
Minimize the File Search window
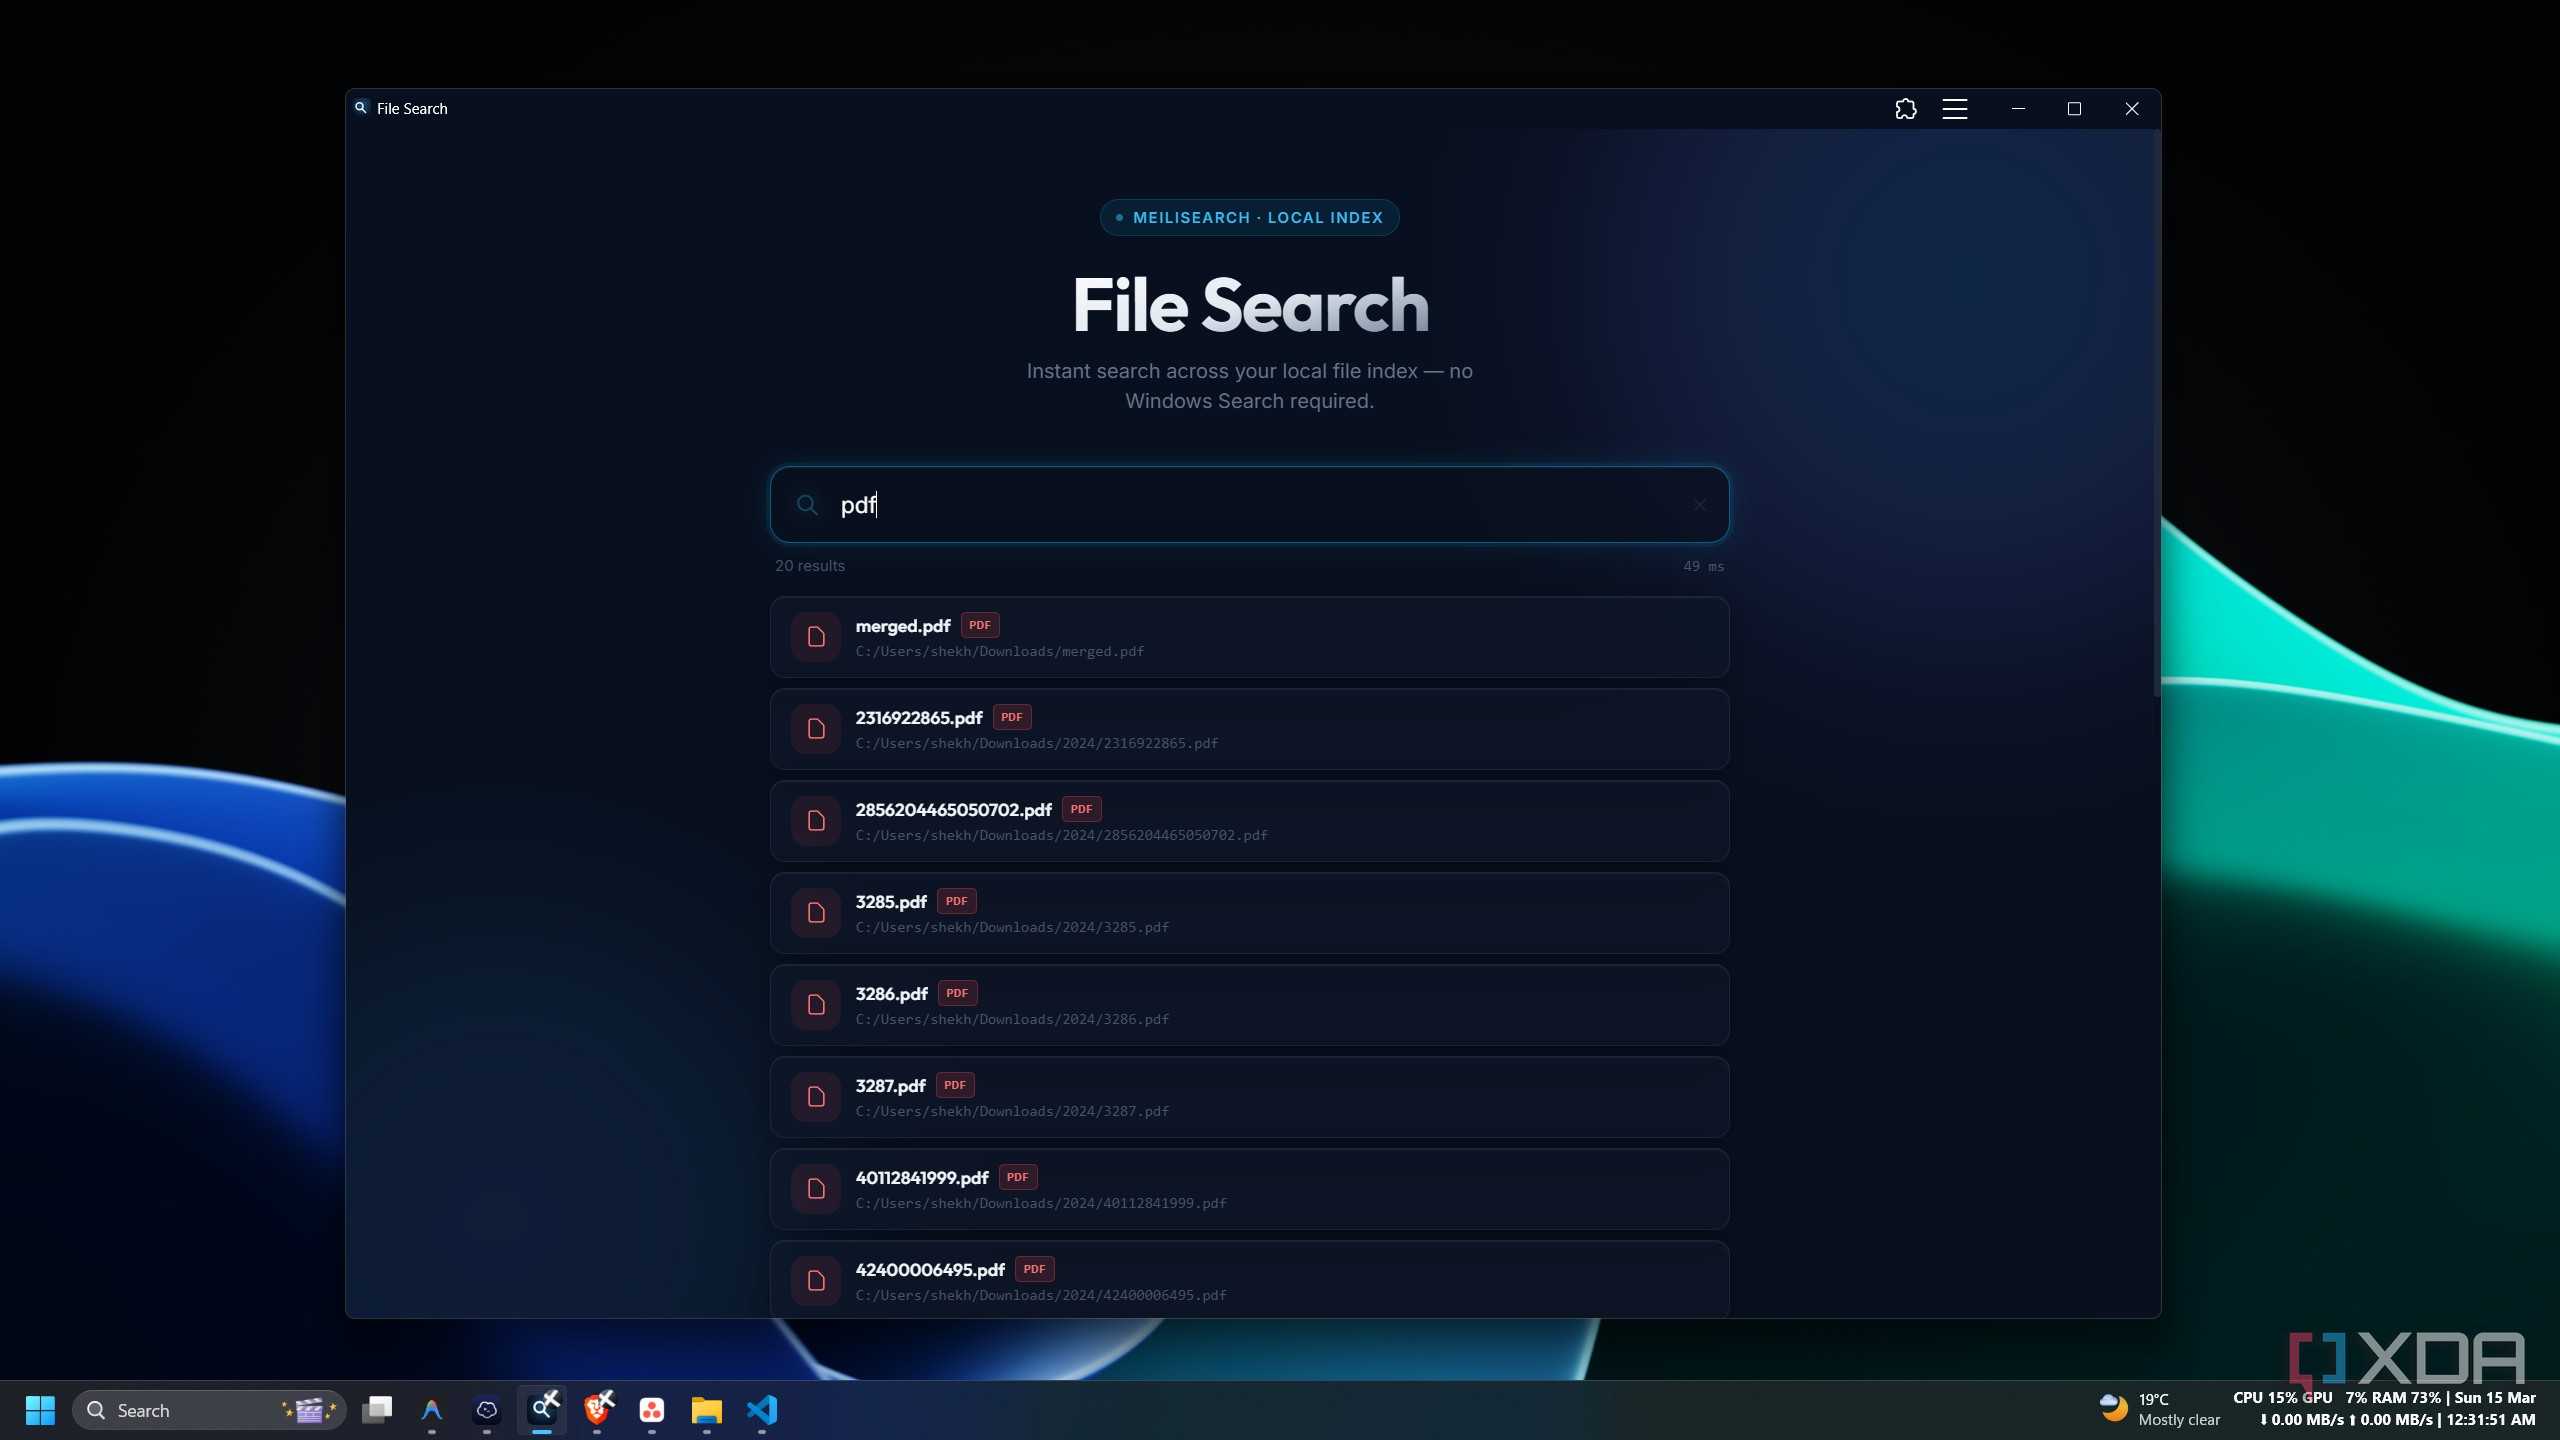(2018, 109)
